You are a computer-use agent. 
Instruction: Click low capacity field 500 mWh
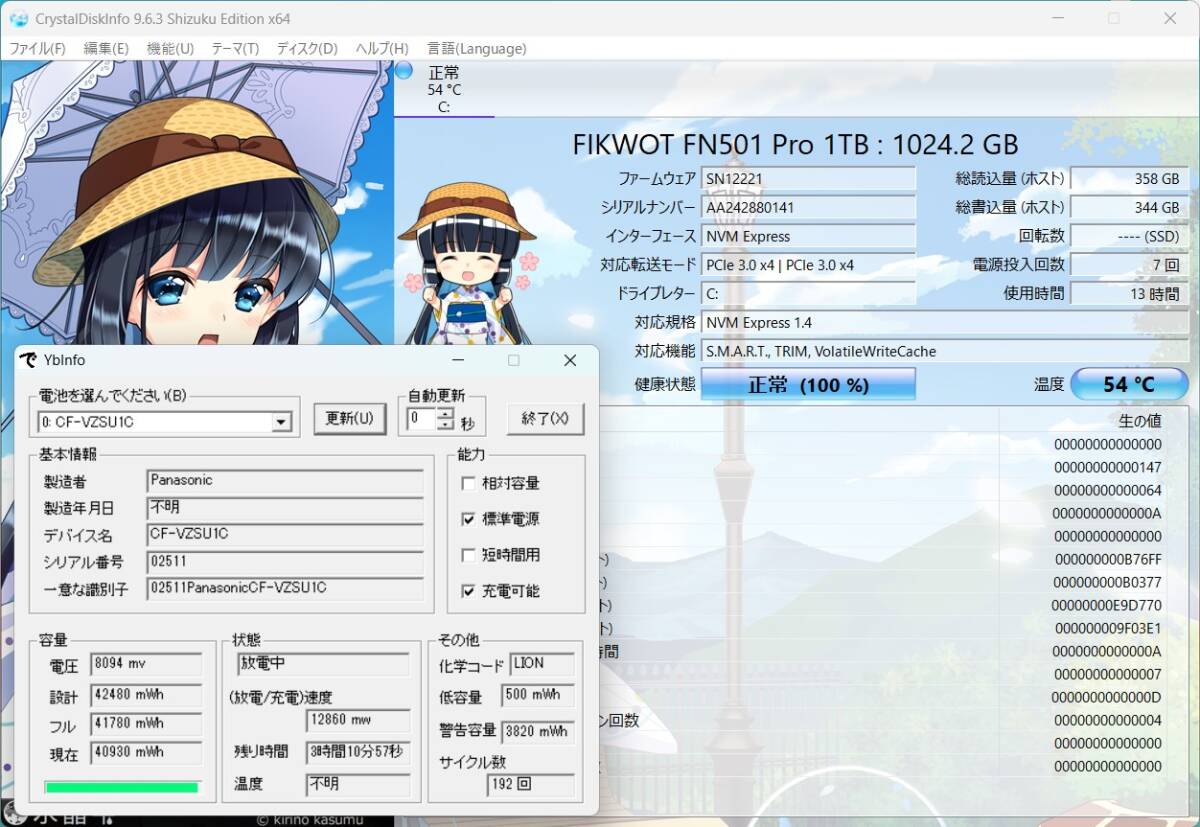pyautogui.click(x=537, y=696)
